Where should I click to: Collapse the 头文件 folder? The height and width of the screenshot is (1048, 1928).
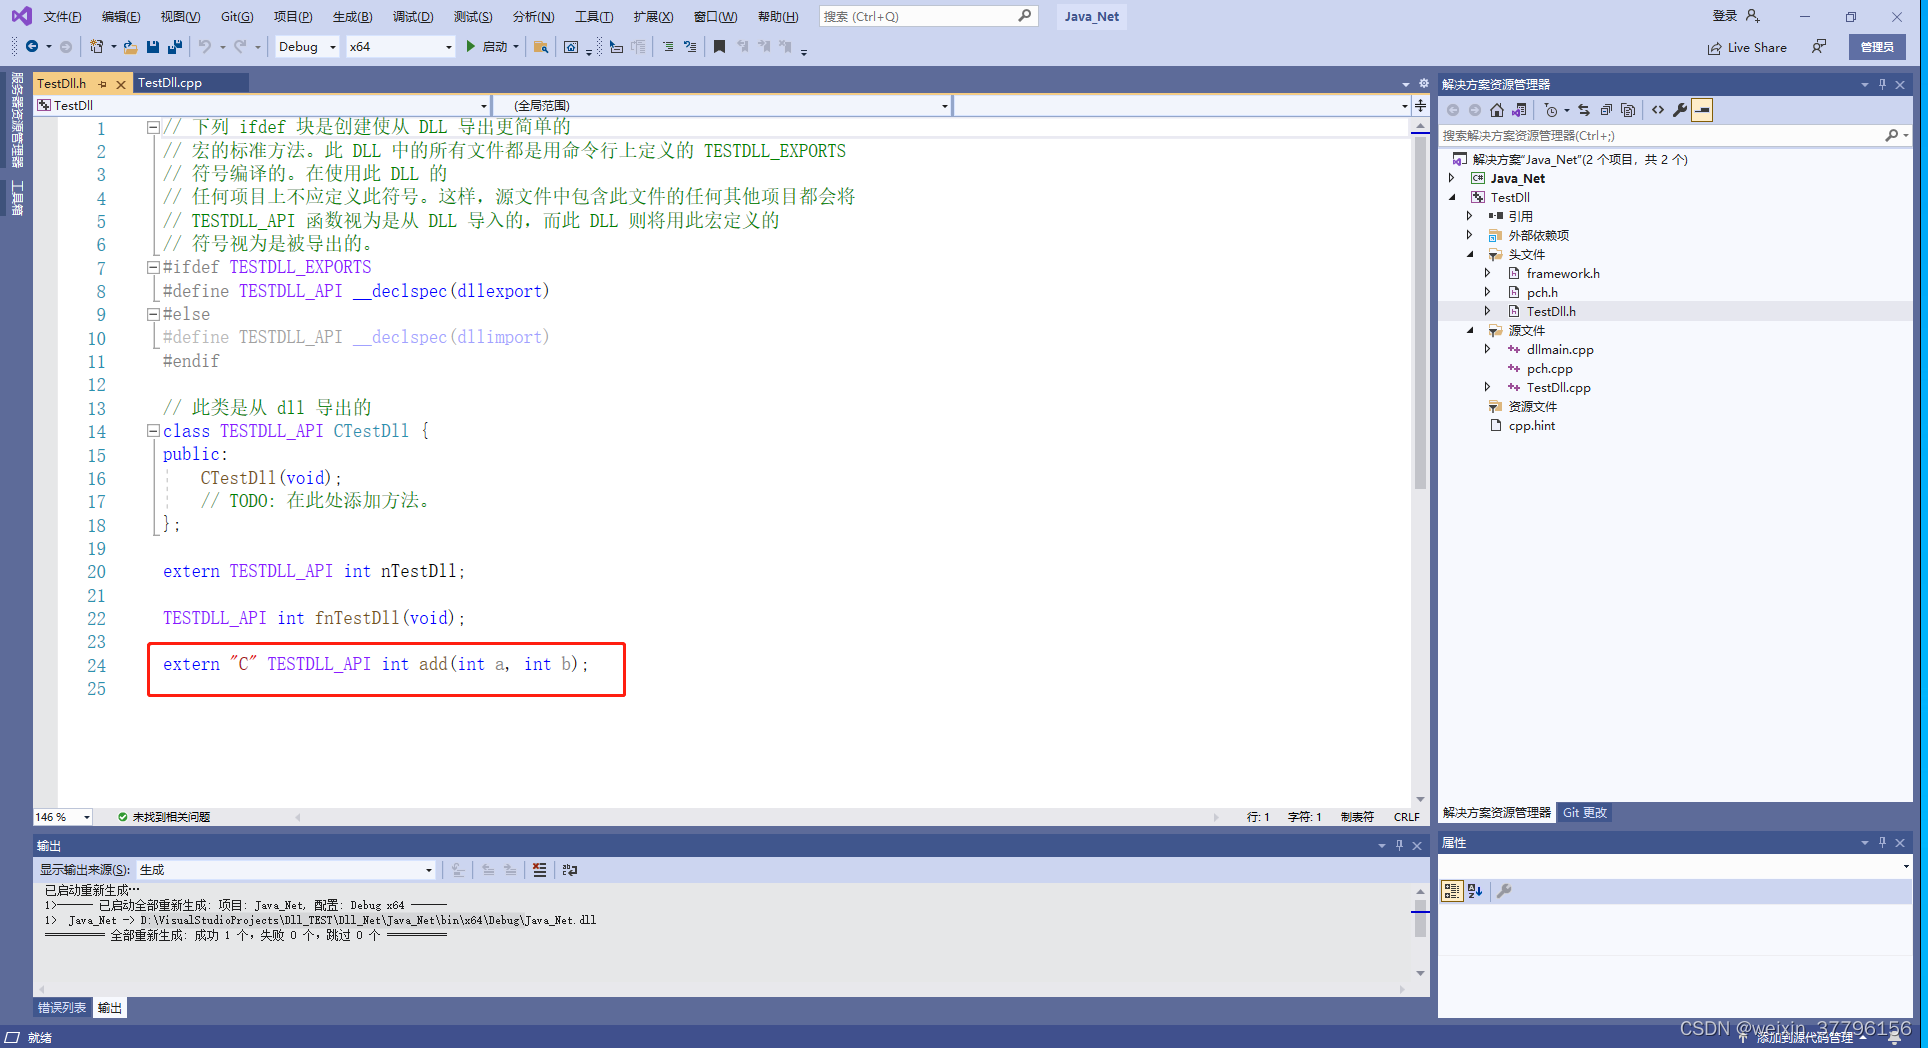coord(1470,254)
